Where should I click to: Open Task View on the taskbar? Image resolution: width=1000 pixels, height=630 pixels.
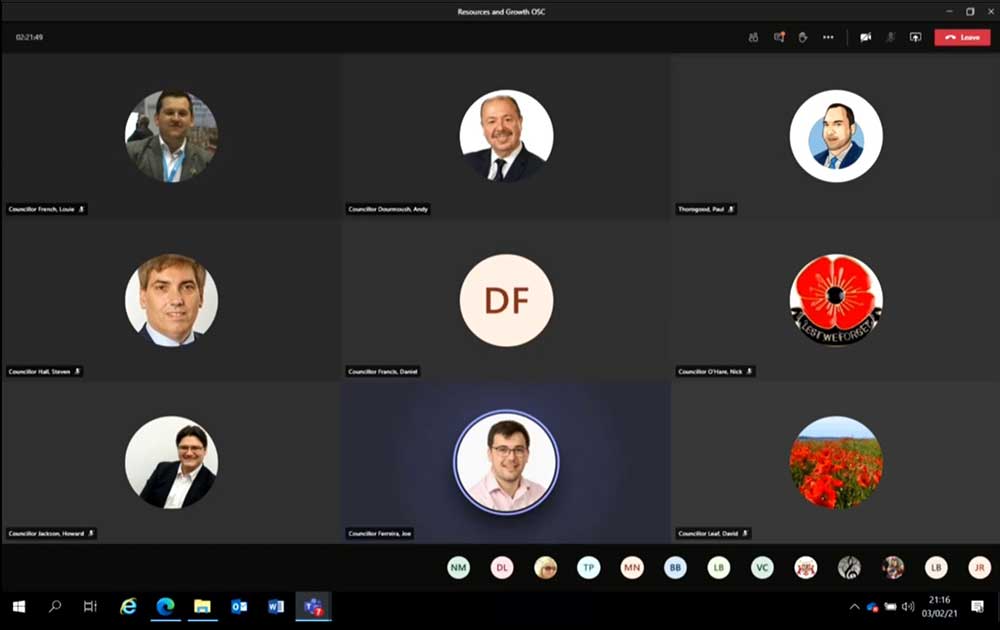tap(90, 606)
